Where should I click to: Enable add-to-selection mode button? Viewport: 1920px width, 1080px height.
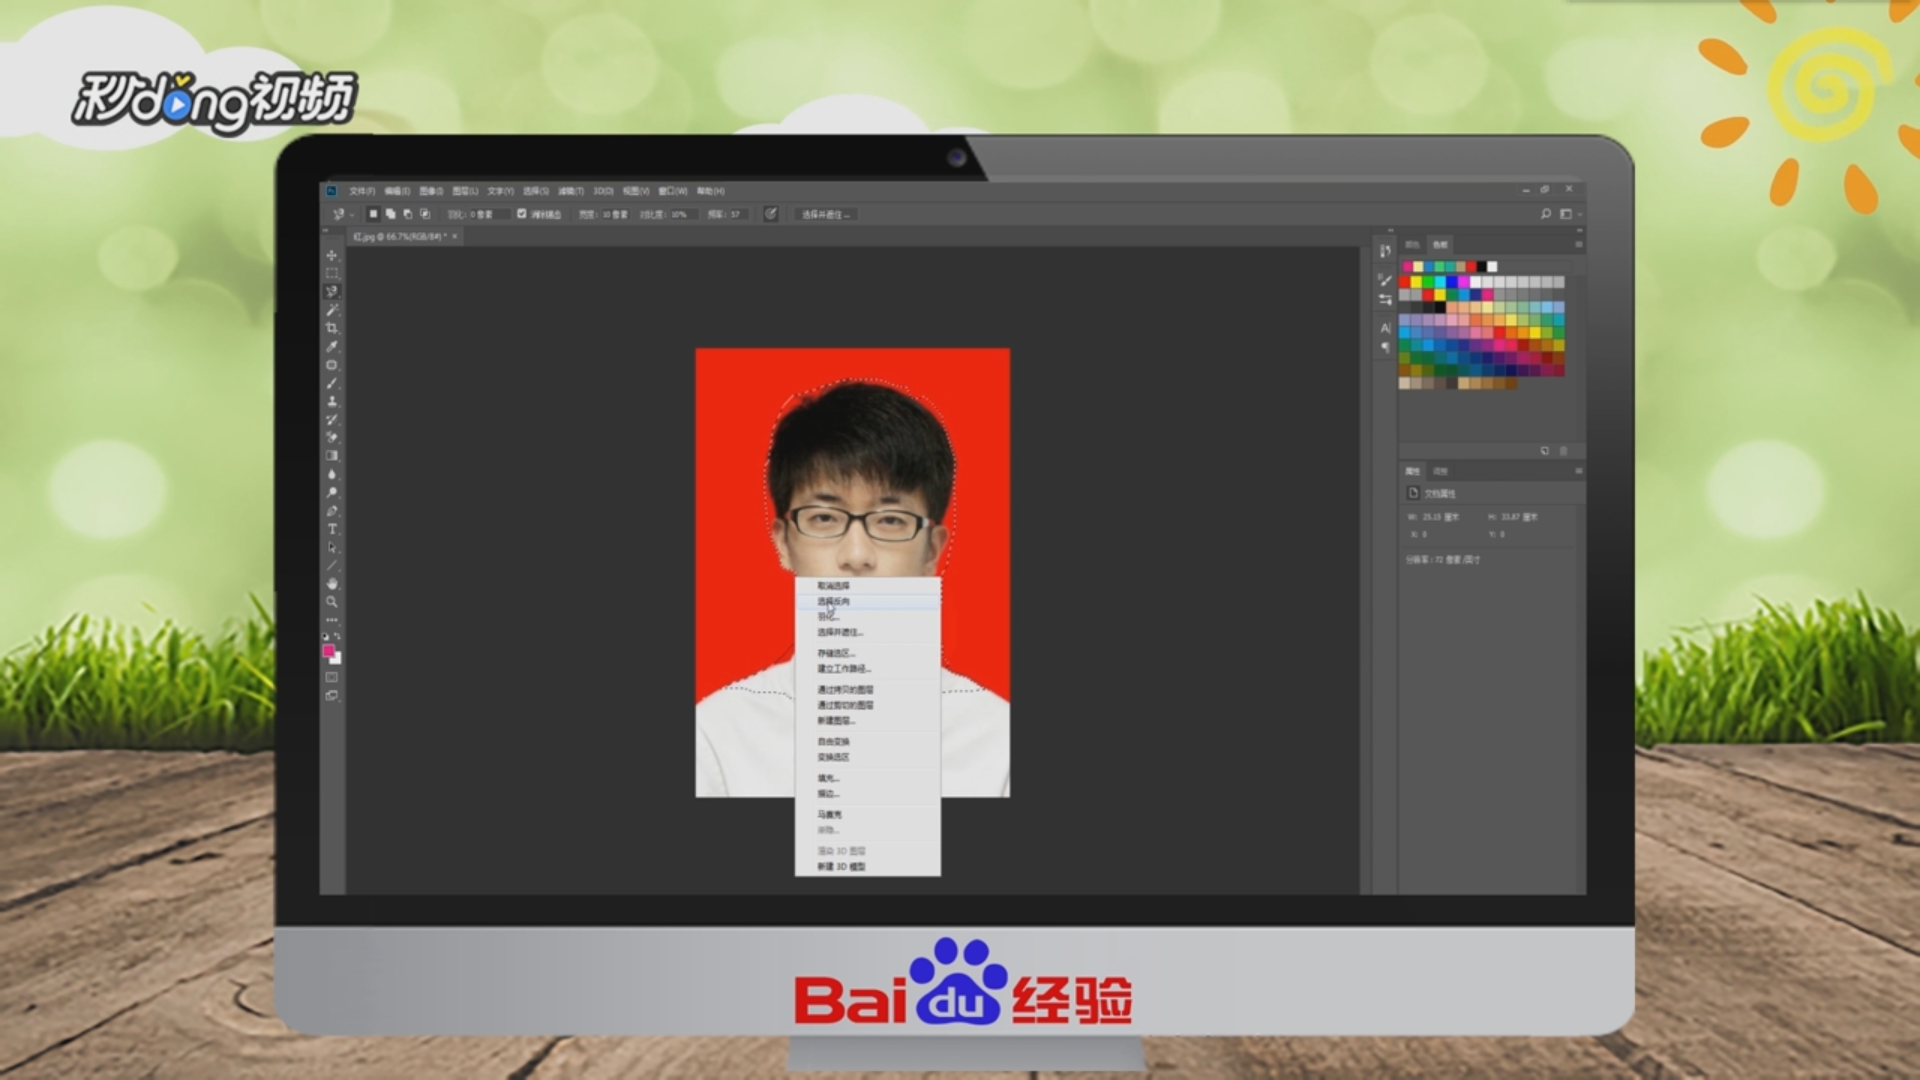tap(391, 214)
